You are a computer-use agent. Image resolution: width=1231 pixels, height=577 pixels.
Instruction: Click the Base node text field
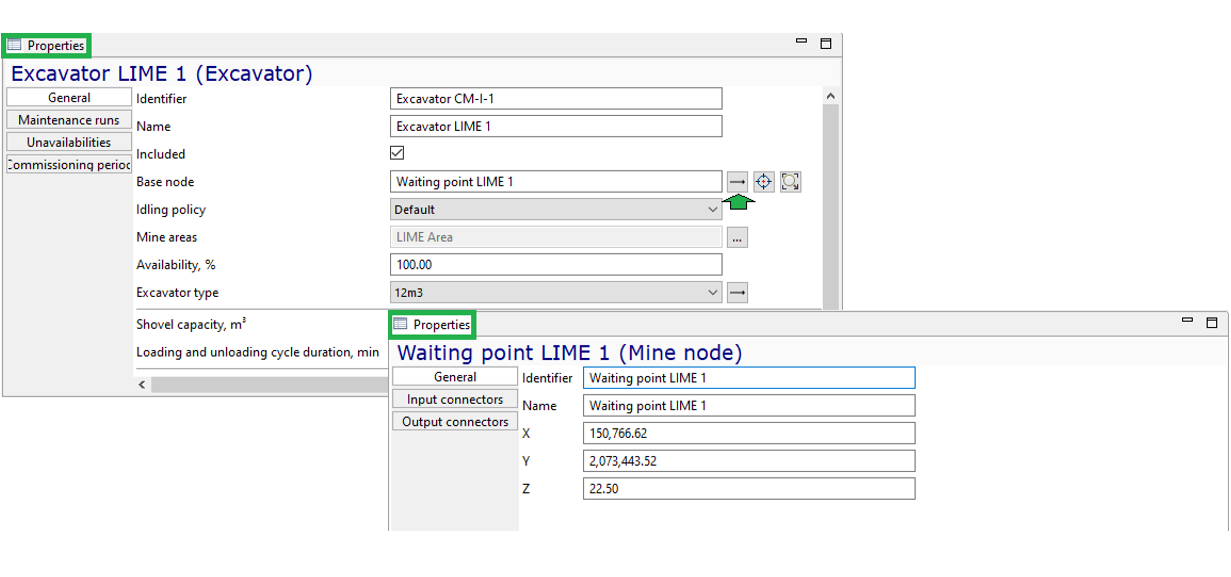coord(556,181)
